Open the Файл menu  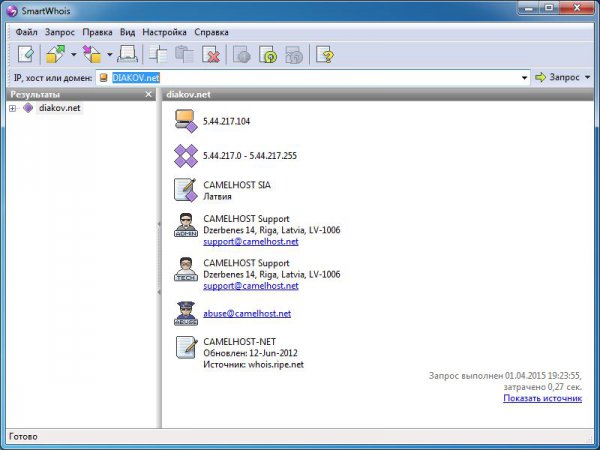pos(26,32)
